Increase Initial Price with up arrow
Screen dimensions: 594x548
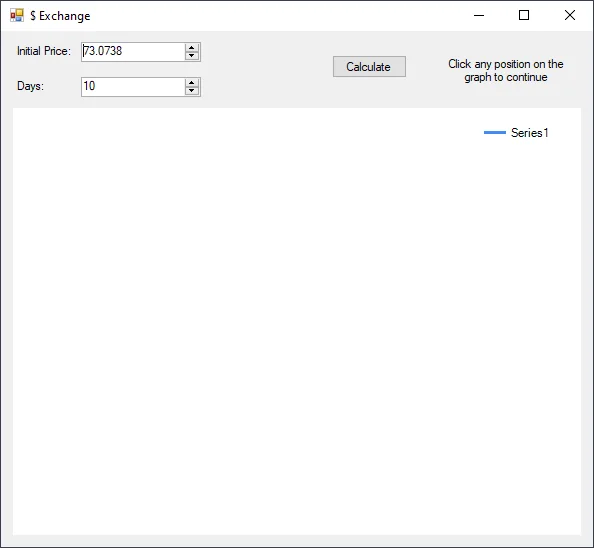coord(192,47)
